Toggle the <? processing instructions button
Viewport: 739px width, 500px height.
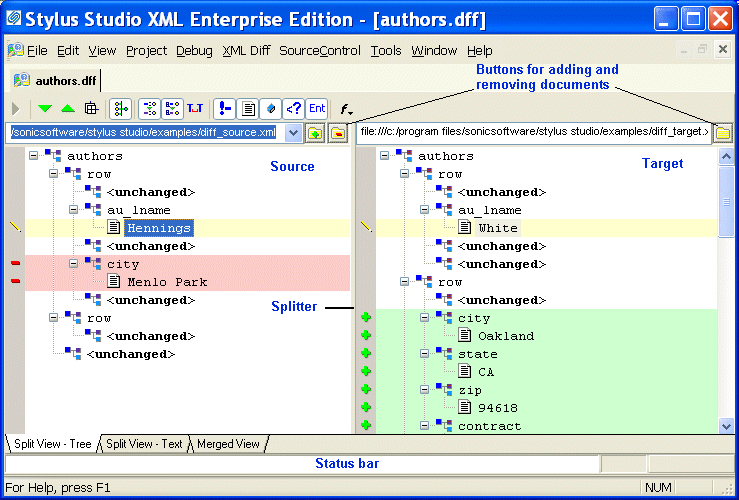[x=294, y=109]
